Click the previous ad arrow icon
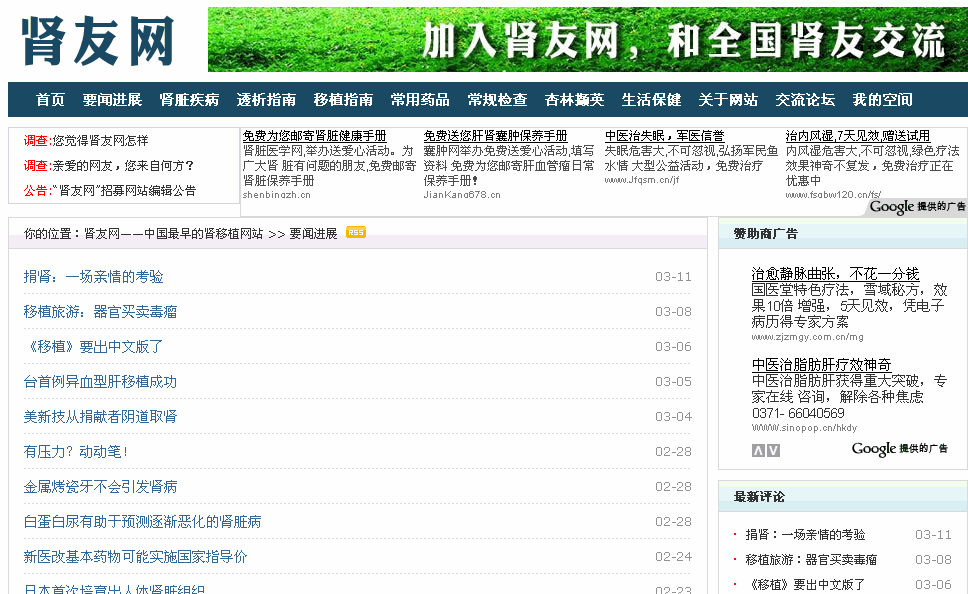This screenshot has width=968, height=594. coord(758,451)
